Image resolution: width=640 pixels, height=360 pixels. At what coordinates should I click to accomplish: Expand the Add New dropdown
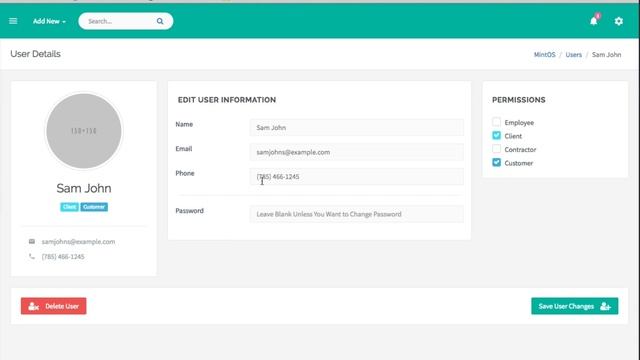(49, 21)
